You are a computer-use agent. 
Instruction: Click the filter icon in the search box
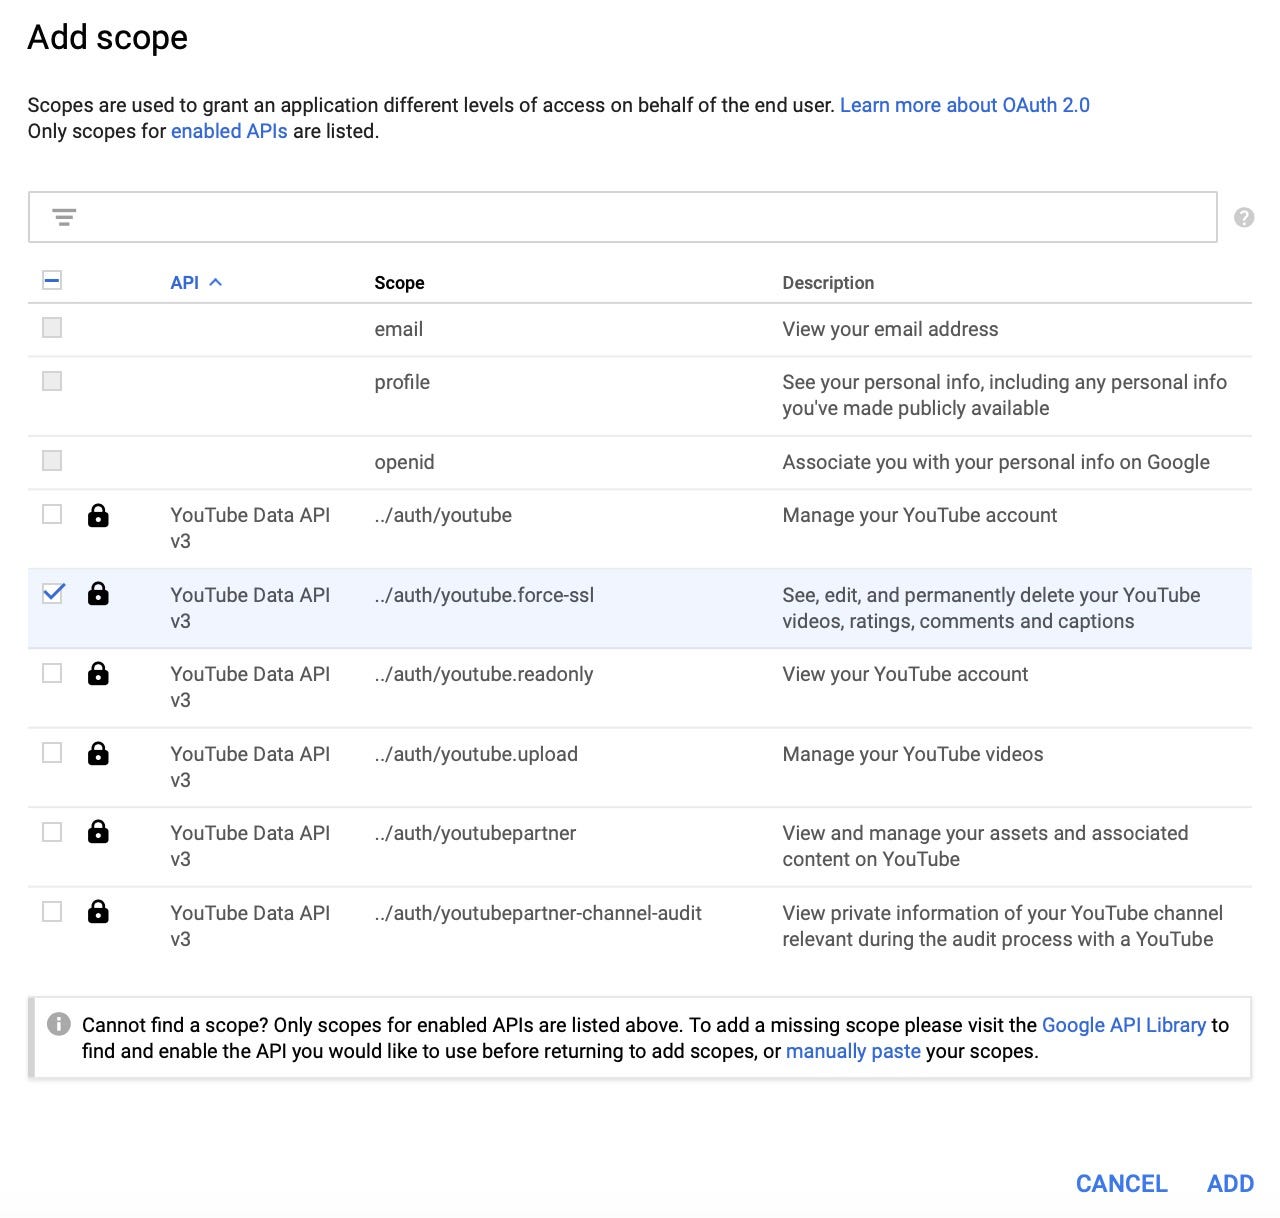coord(64,217)
